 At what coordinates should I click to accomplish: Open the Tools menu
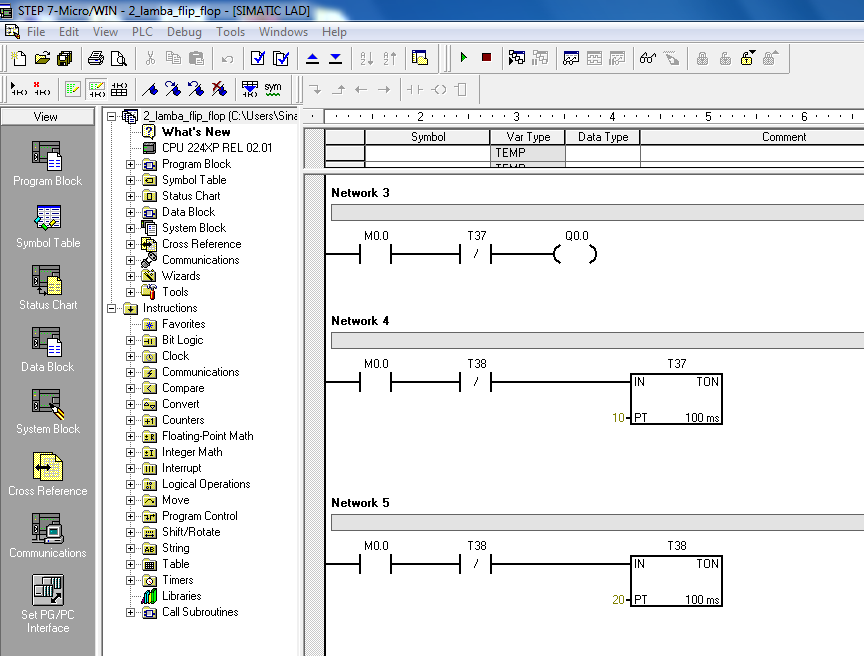tap(230, 32)
